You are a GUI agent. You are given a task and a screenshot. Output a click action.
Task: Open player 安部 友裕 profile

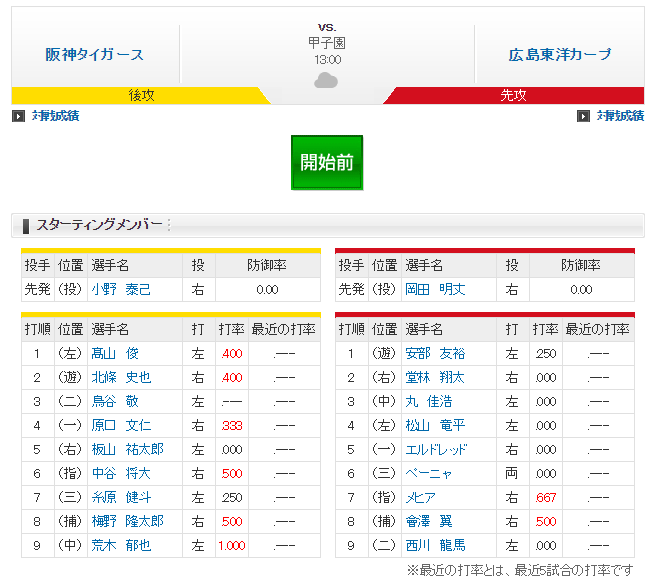435,354
